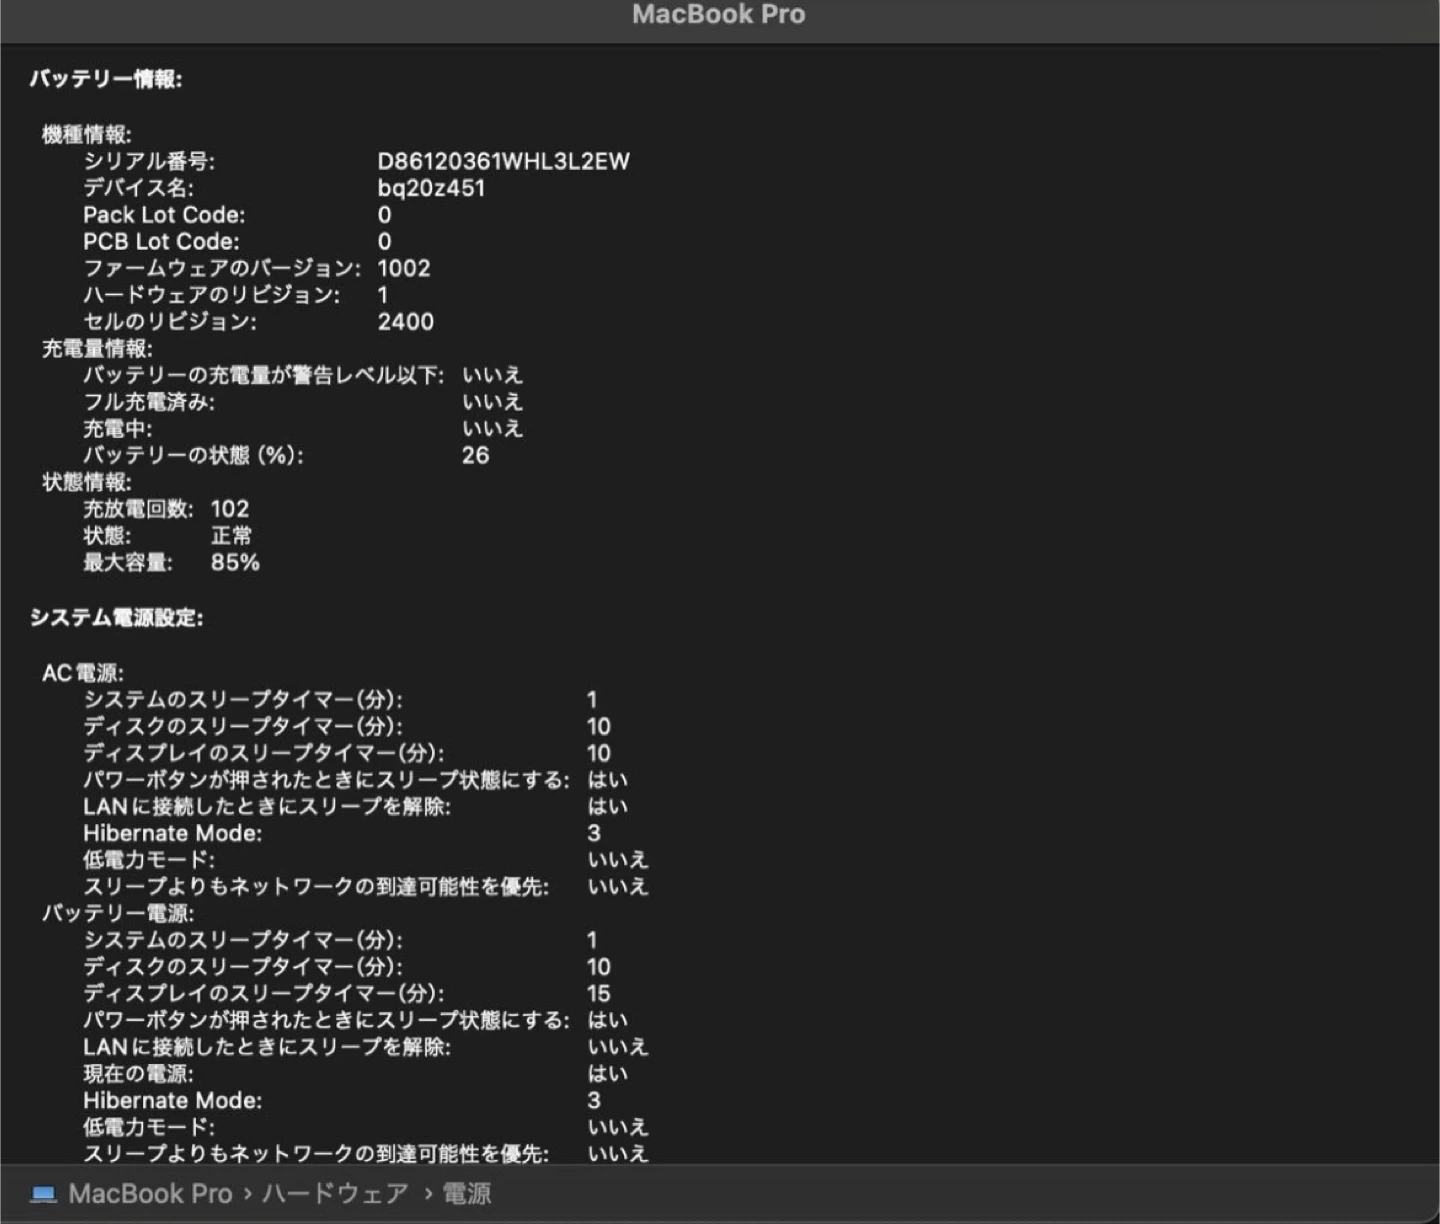Select the charge cycle count value 102

(230, 509)
